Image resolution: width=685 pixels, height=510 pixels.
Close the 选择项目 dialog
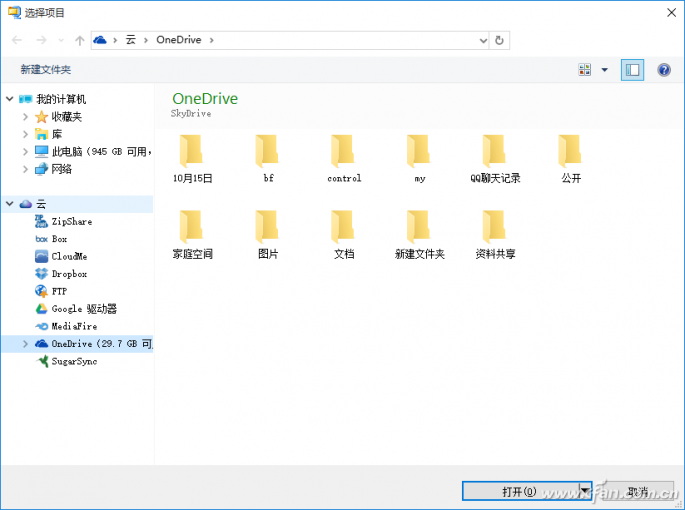pyautogui.click(x=671, y=13)
